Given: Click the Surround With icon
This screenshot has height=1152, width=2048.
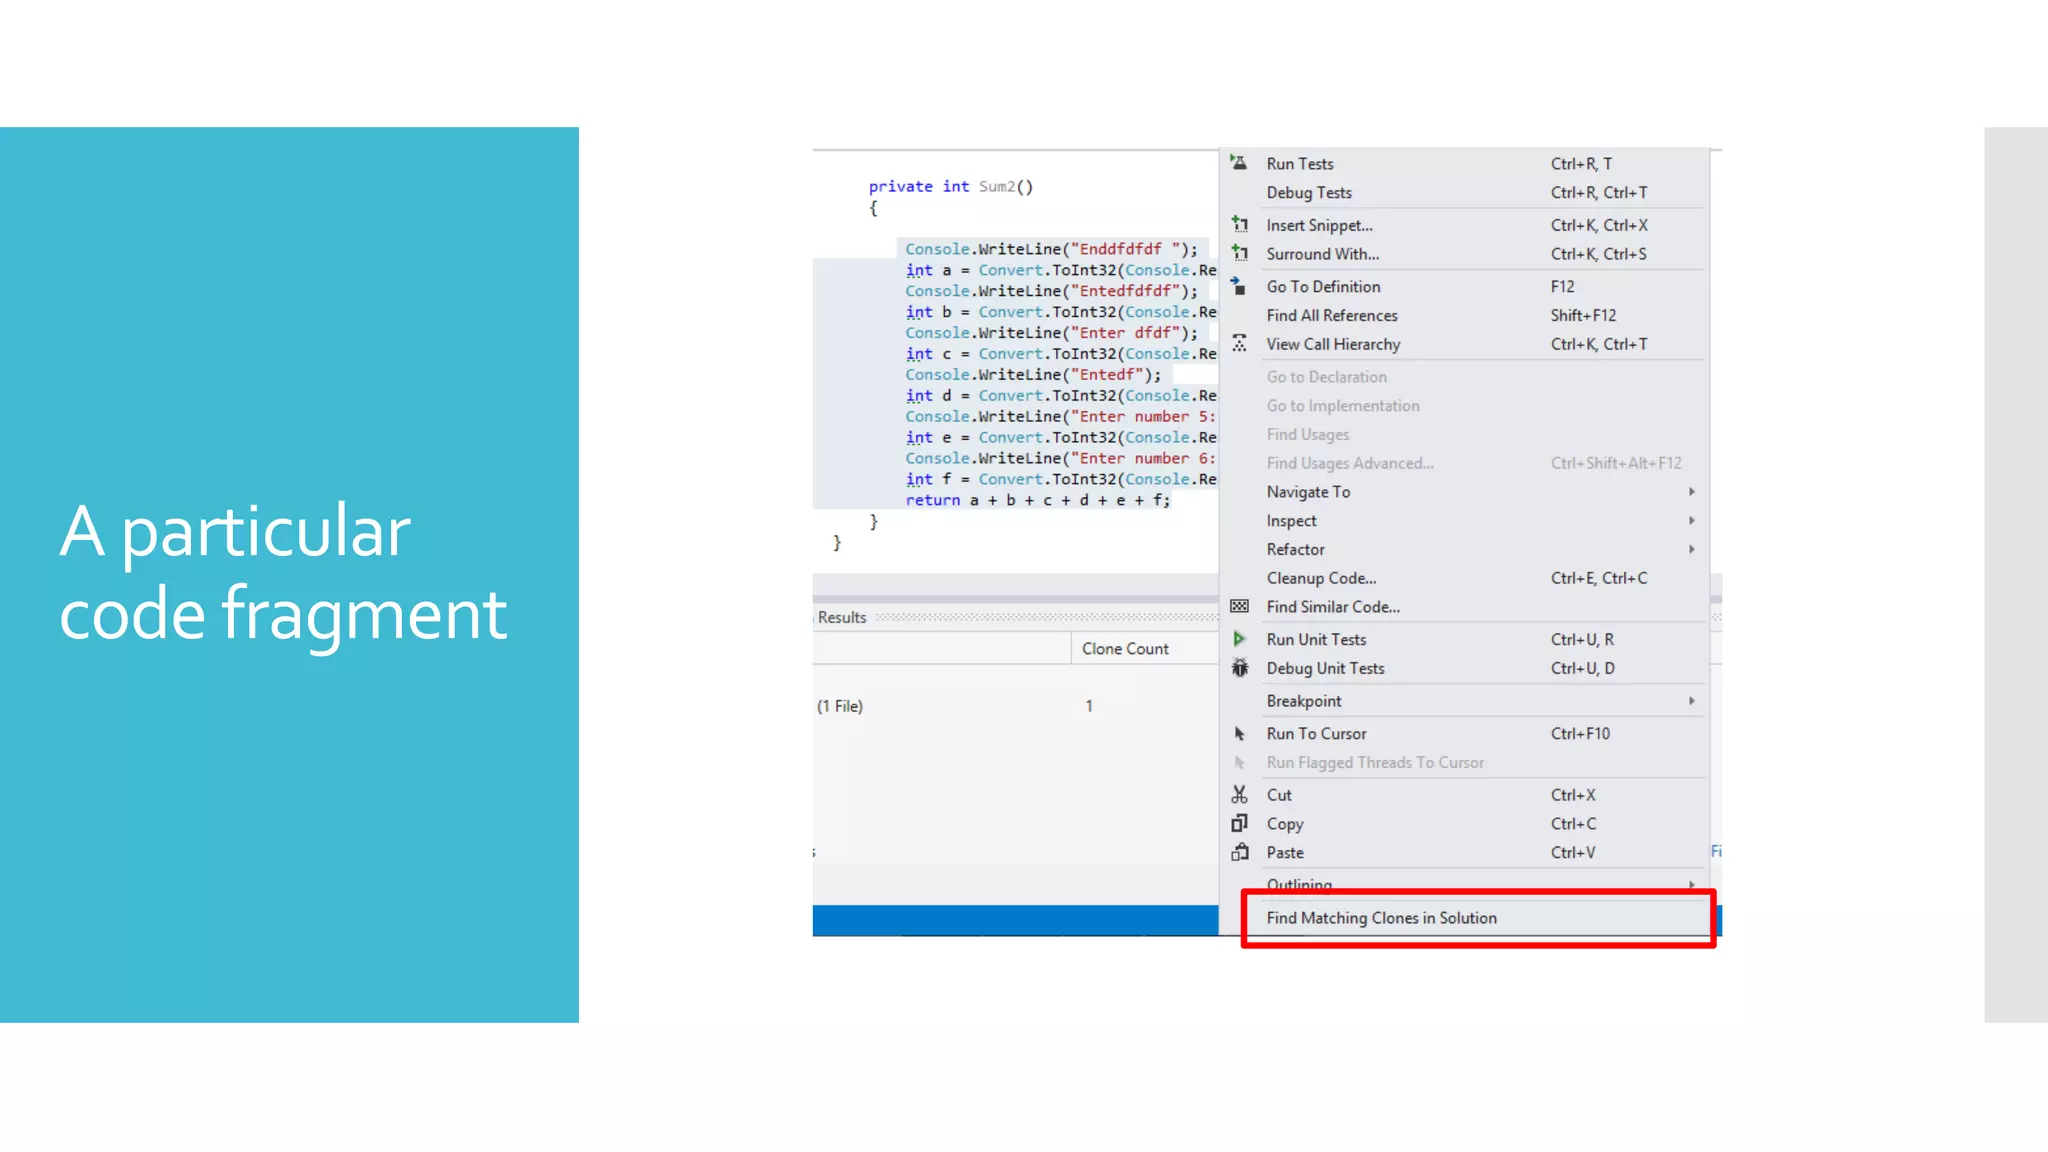Looking at the screenshot, I should (x=1239, y=254).
